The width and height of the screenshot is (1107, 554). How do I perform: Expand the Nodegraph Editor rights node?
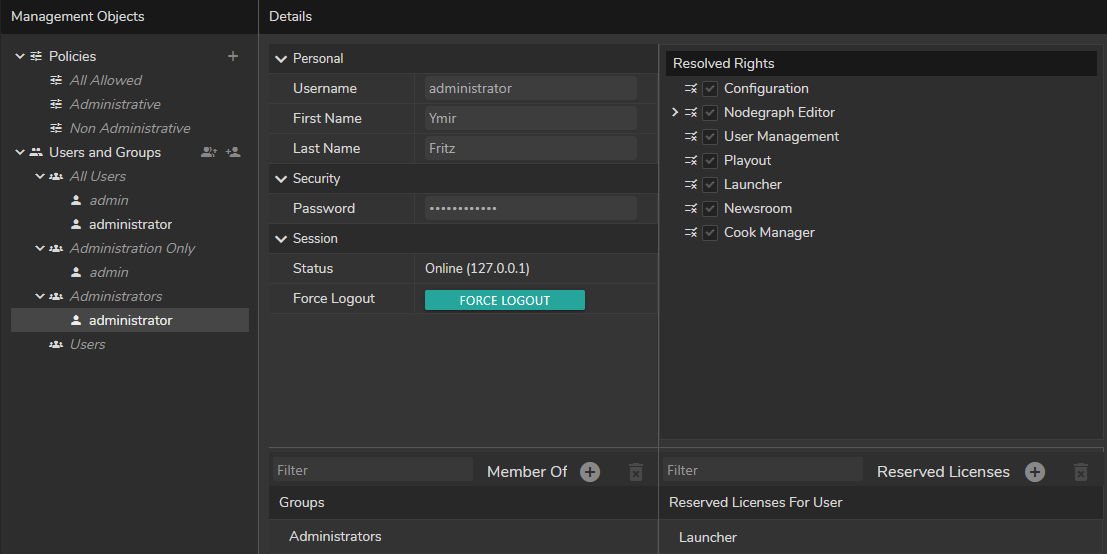(x=675, y=113)
